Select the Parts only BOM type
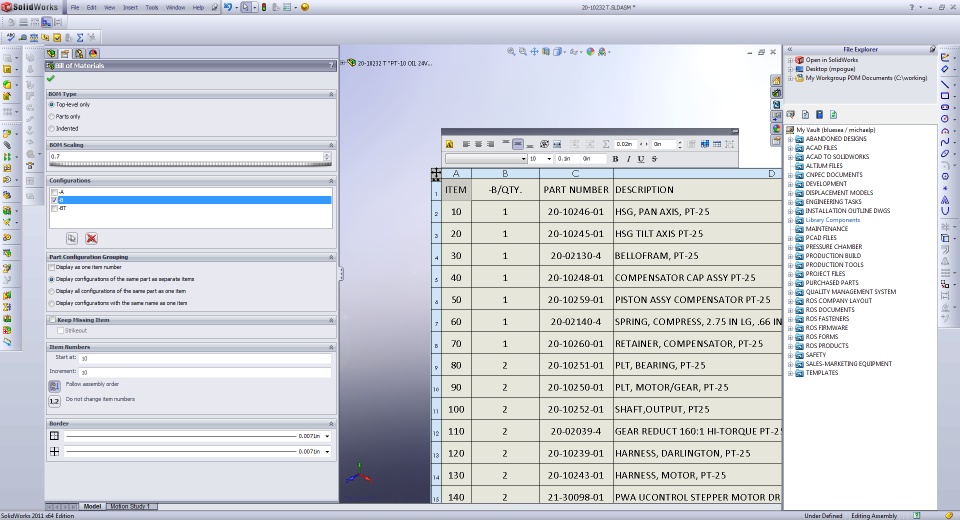960x520 pixels. 51,116
